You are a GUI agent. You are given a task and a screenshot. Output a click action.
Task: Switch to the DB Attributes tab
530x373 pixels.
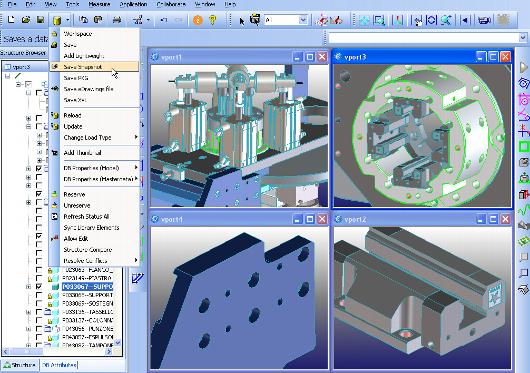(x=59, y=365)
